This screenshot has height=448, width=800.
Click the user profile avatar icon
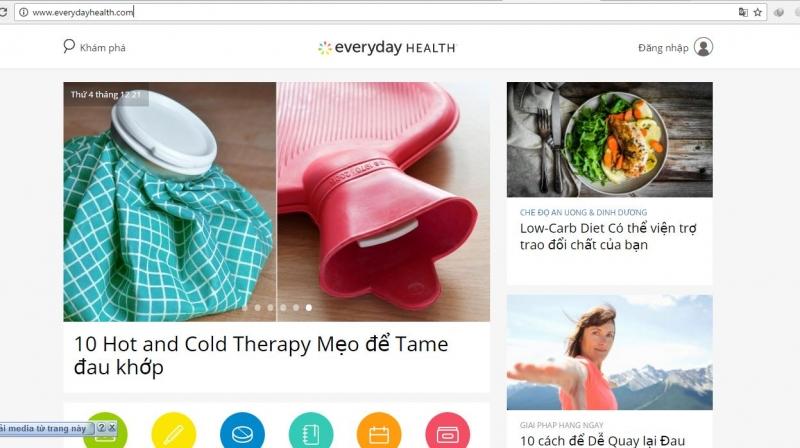pos(703,47)
